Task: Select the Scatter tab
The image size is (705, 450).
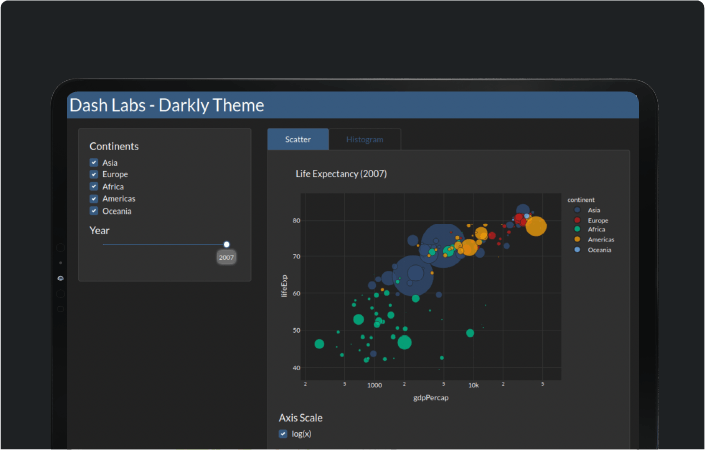Action: pos(298,140)
